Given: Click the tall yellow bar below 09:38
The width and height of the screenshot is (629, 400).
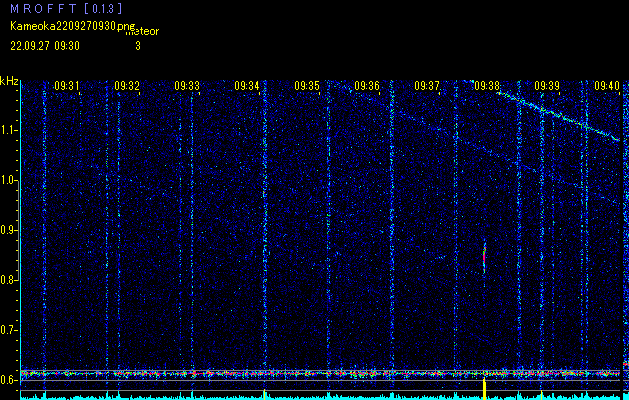Looking at the screenshot, I should [x=484, y=388].
